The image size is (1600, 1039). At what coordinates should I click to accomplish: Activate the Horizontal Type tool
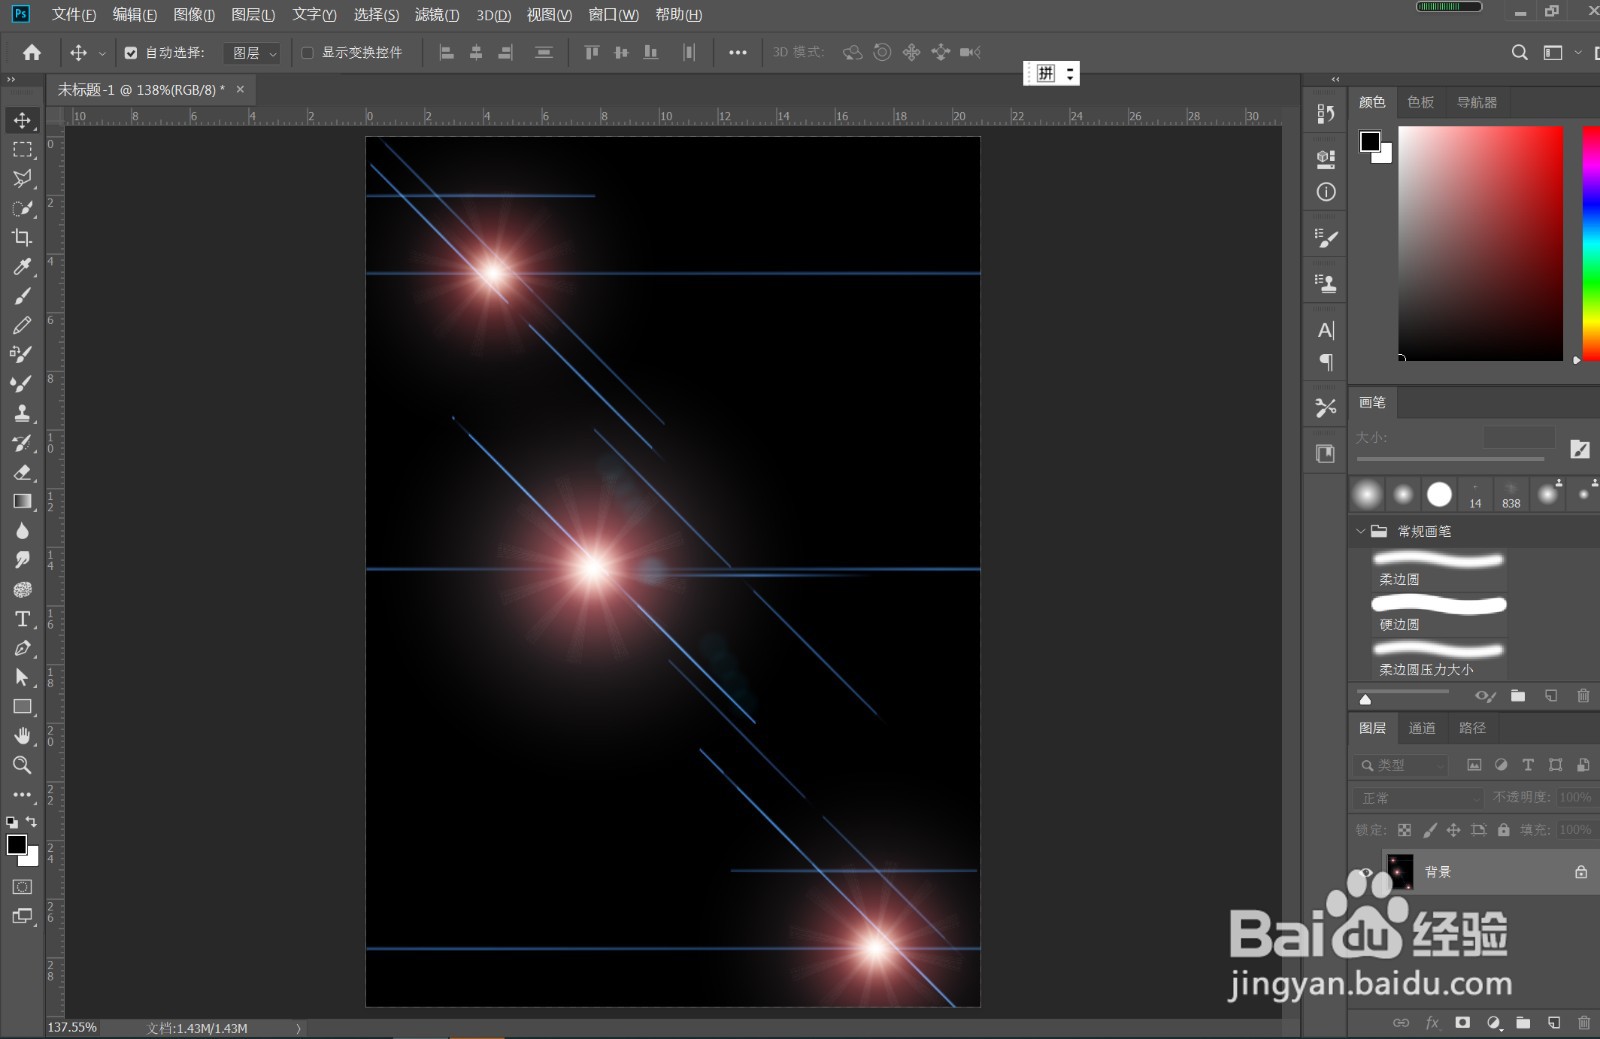pos(22,619)
